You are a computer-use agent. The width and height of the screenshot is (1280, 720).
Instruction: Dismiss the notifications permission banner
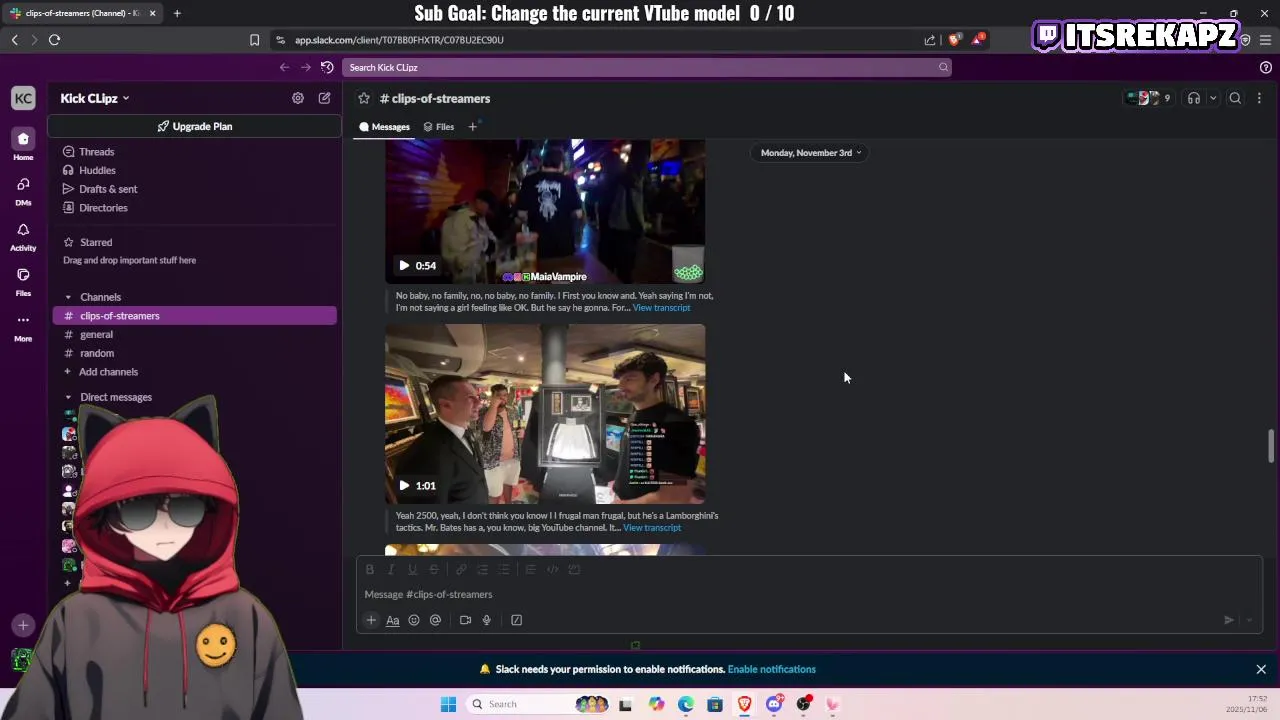[x=1261, y=670]
